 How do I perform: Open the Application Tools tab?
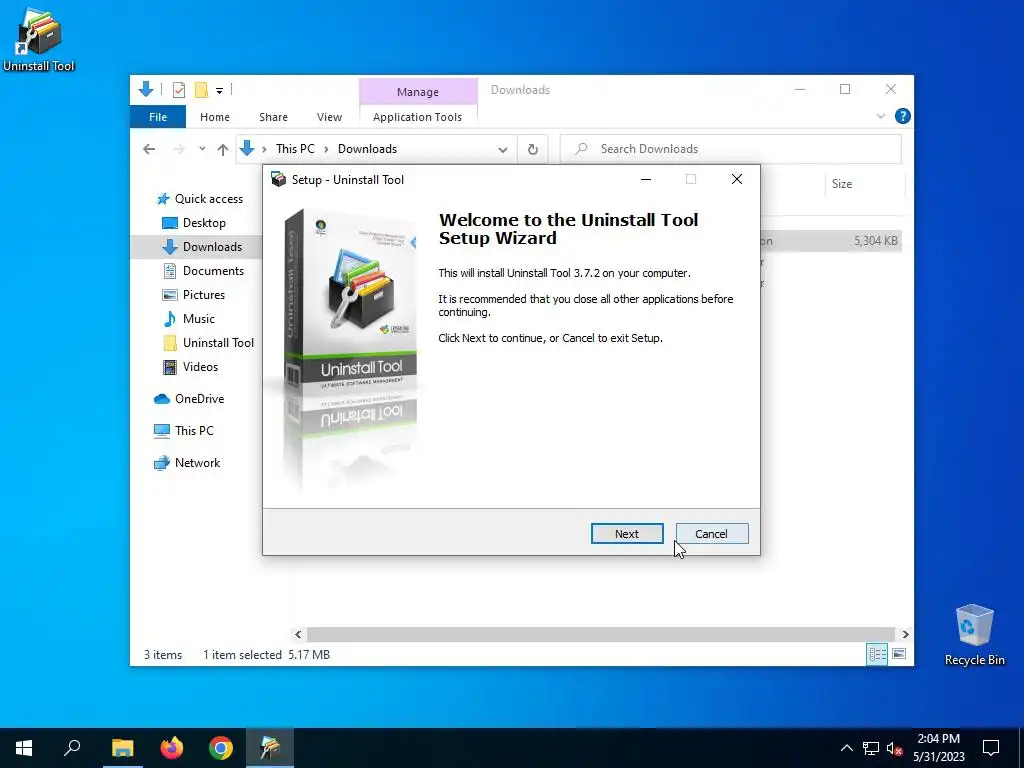417,117
